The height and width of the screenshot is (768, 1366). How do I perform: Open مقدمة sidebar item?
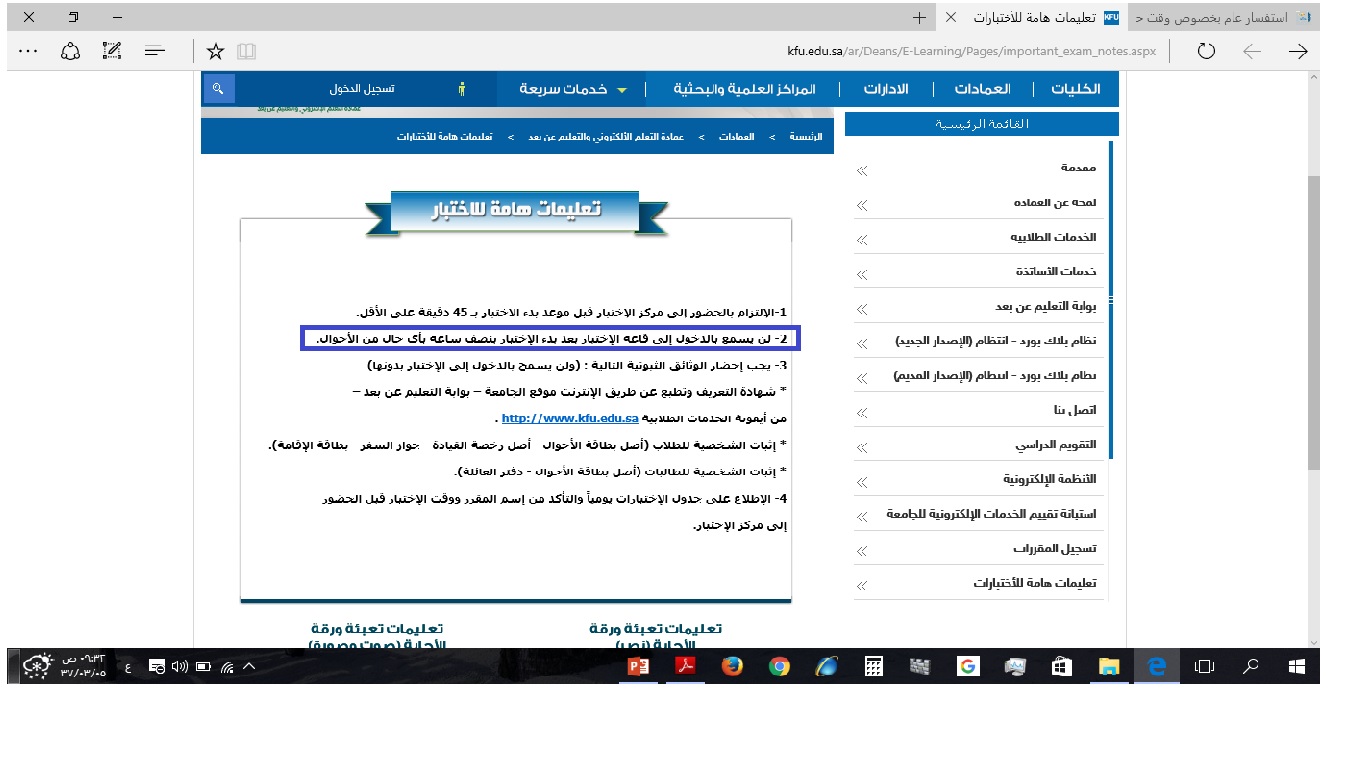click(1079, 168)
